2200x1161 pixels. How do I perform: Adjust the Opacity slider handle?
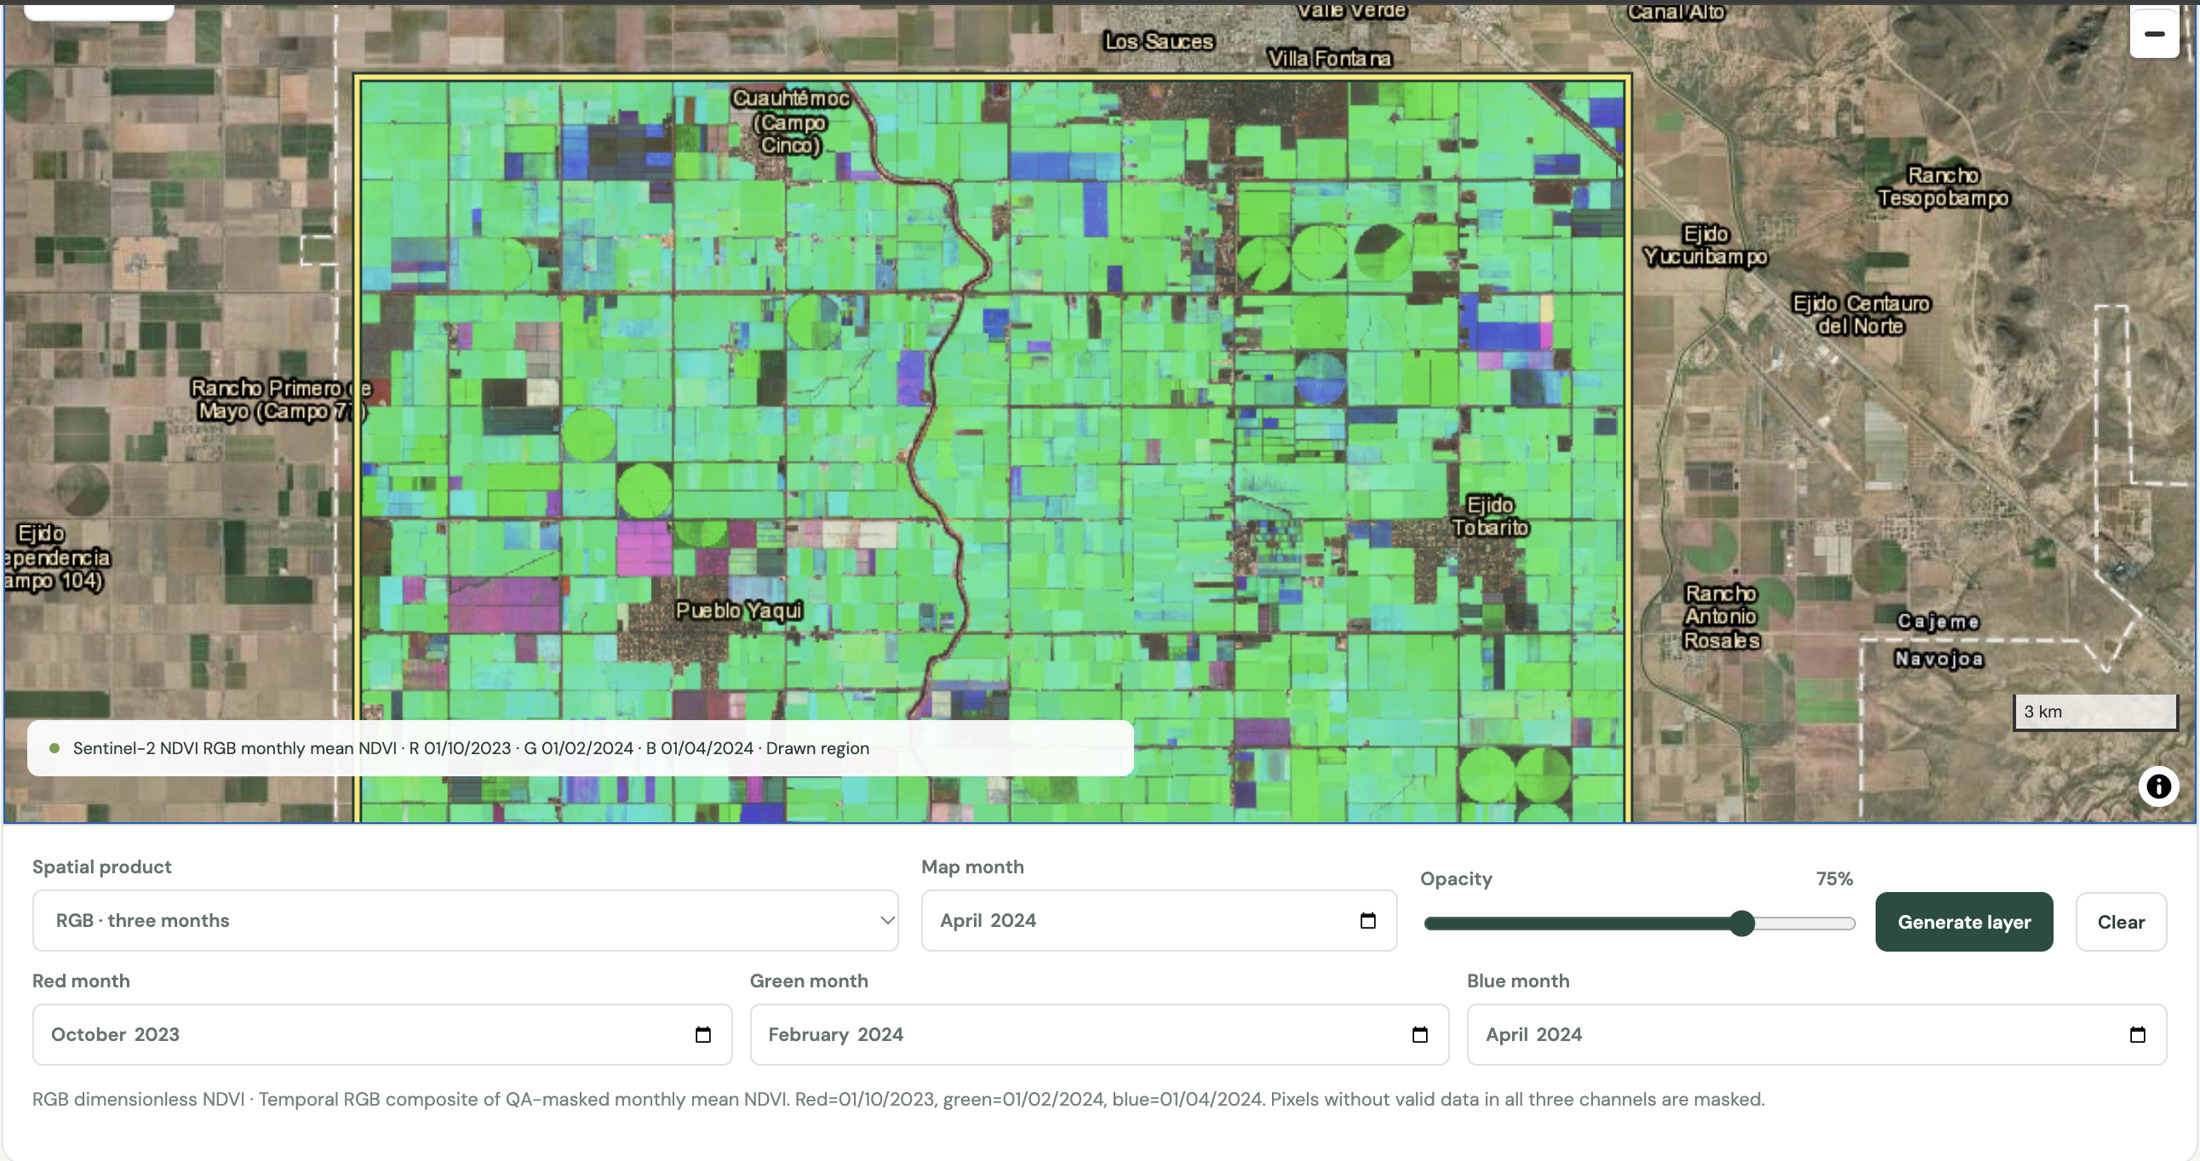click(1742, 923)
